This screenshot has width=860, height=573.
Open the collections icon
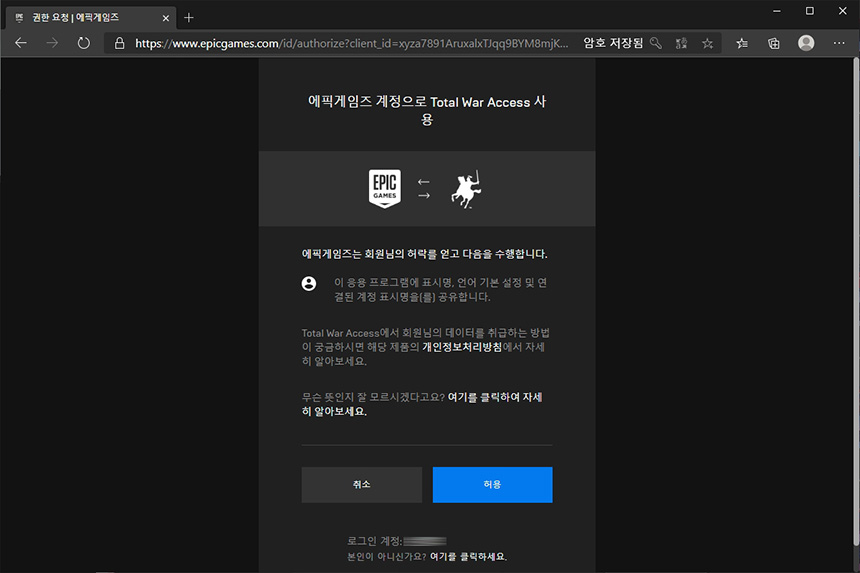pyautogui.click(x=773, y=43)
